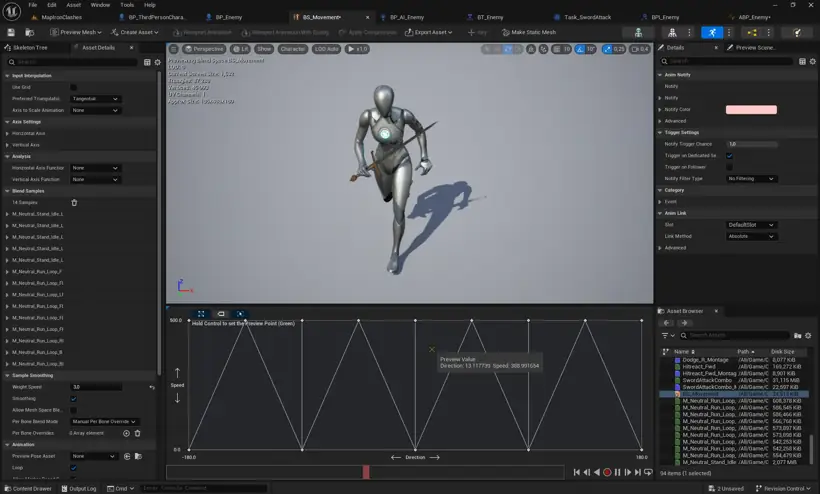Uncheck Trigger on Dedicated Server
820x494 pixels.
click(729, 156)
